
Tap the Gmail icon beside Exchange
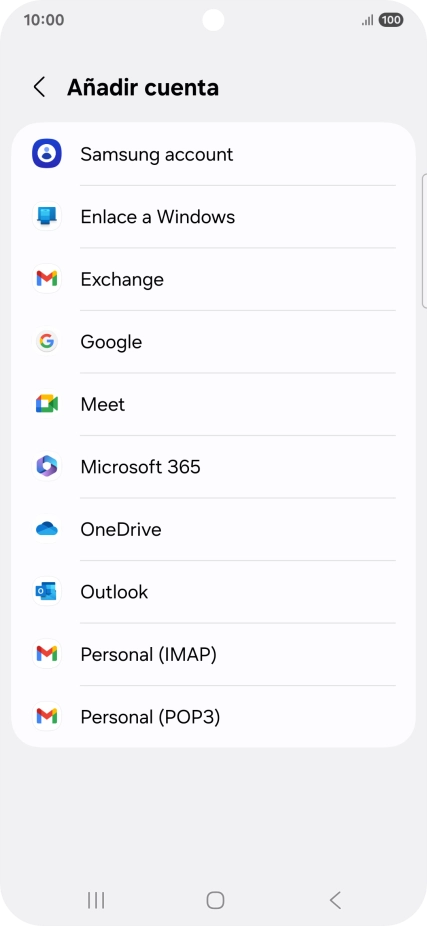[47, 279]
